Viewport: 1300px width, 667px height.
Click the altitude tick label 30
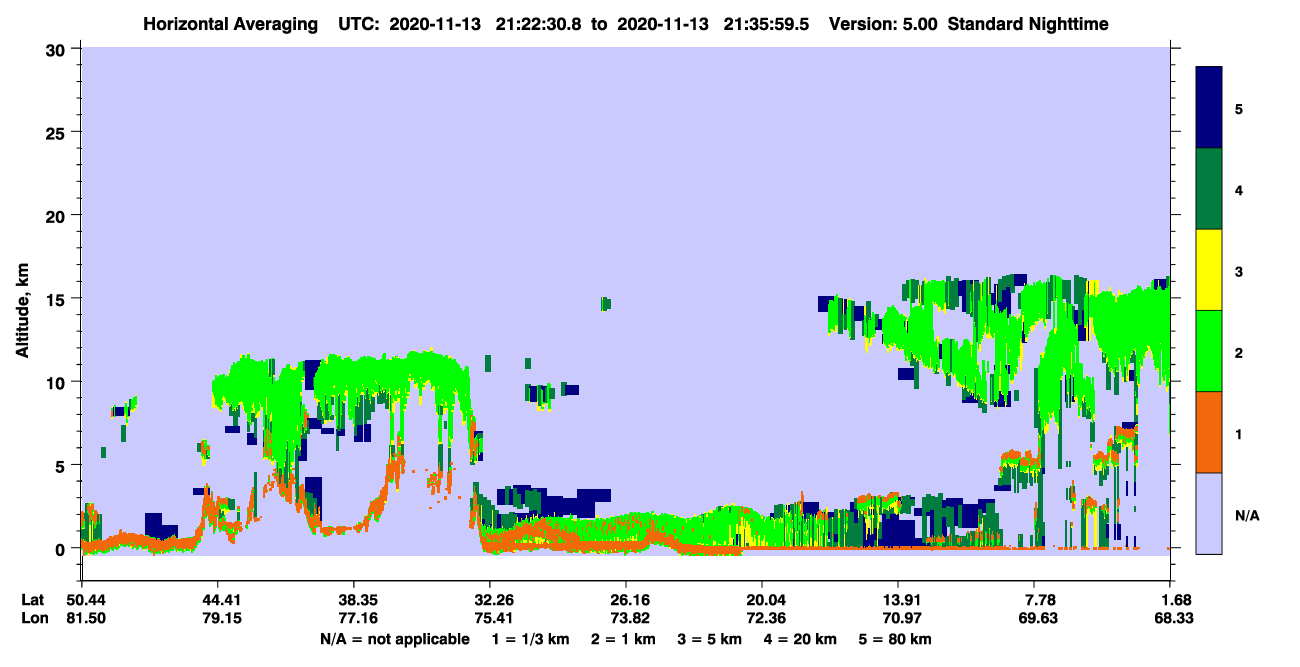[58, 49]
